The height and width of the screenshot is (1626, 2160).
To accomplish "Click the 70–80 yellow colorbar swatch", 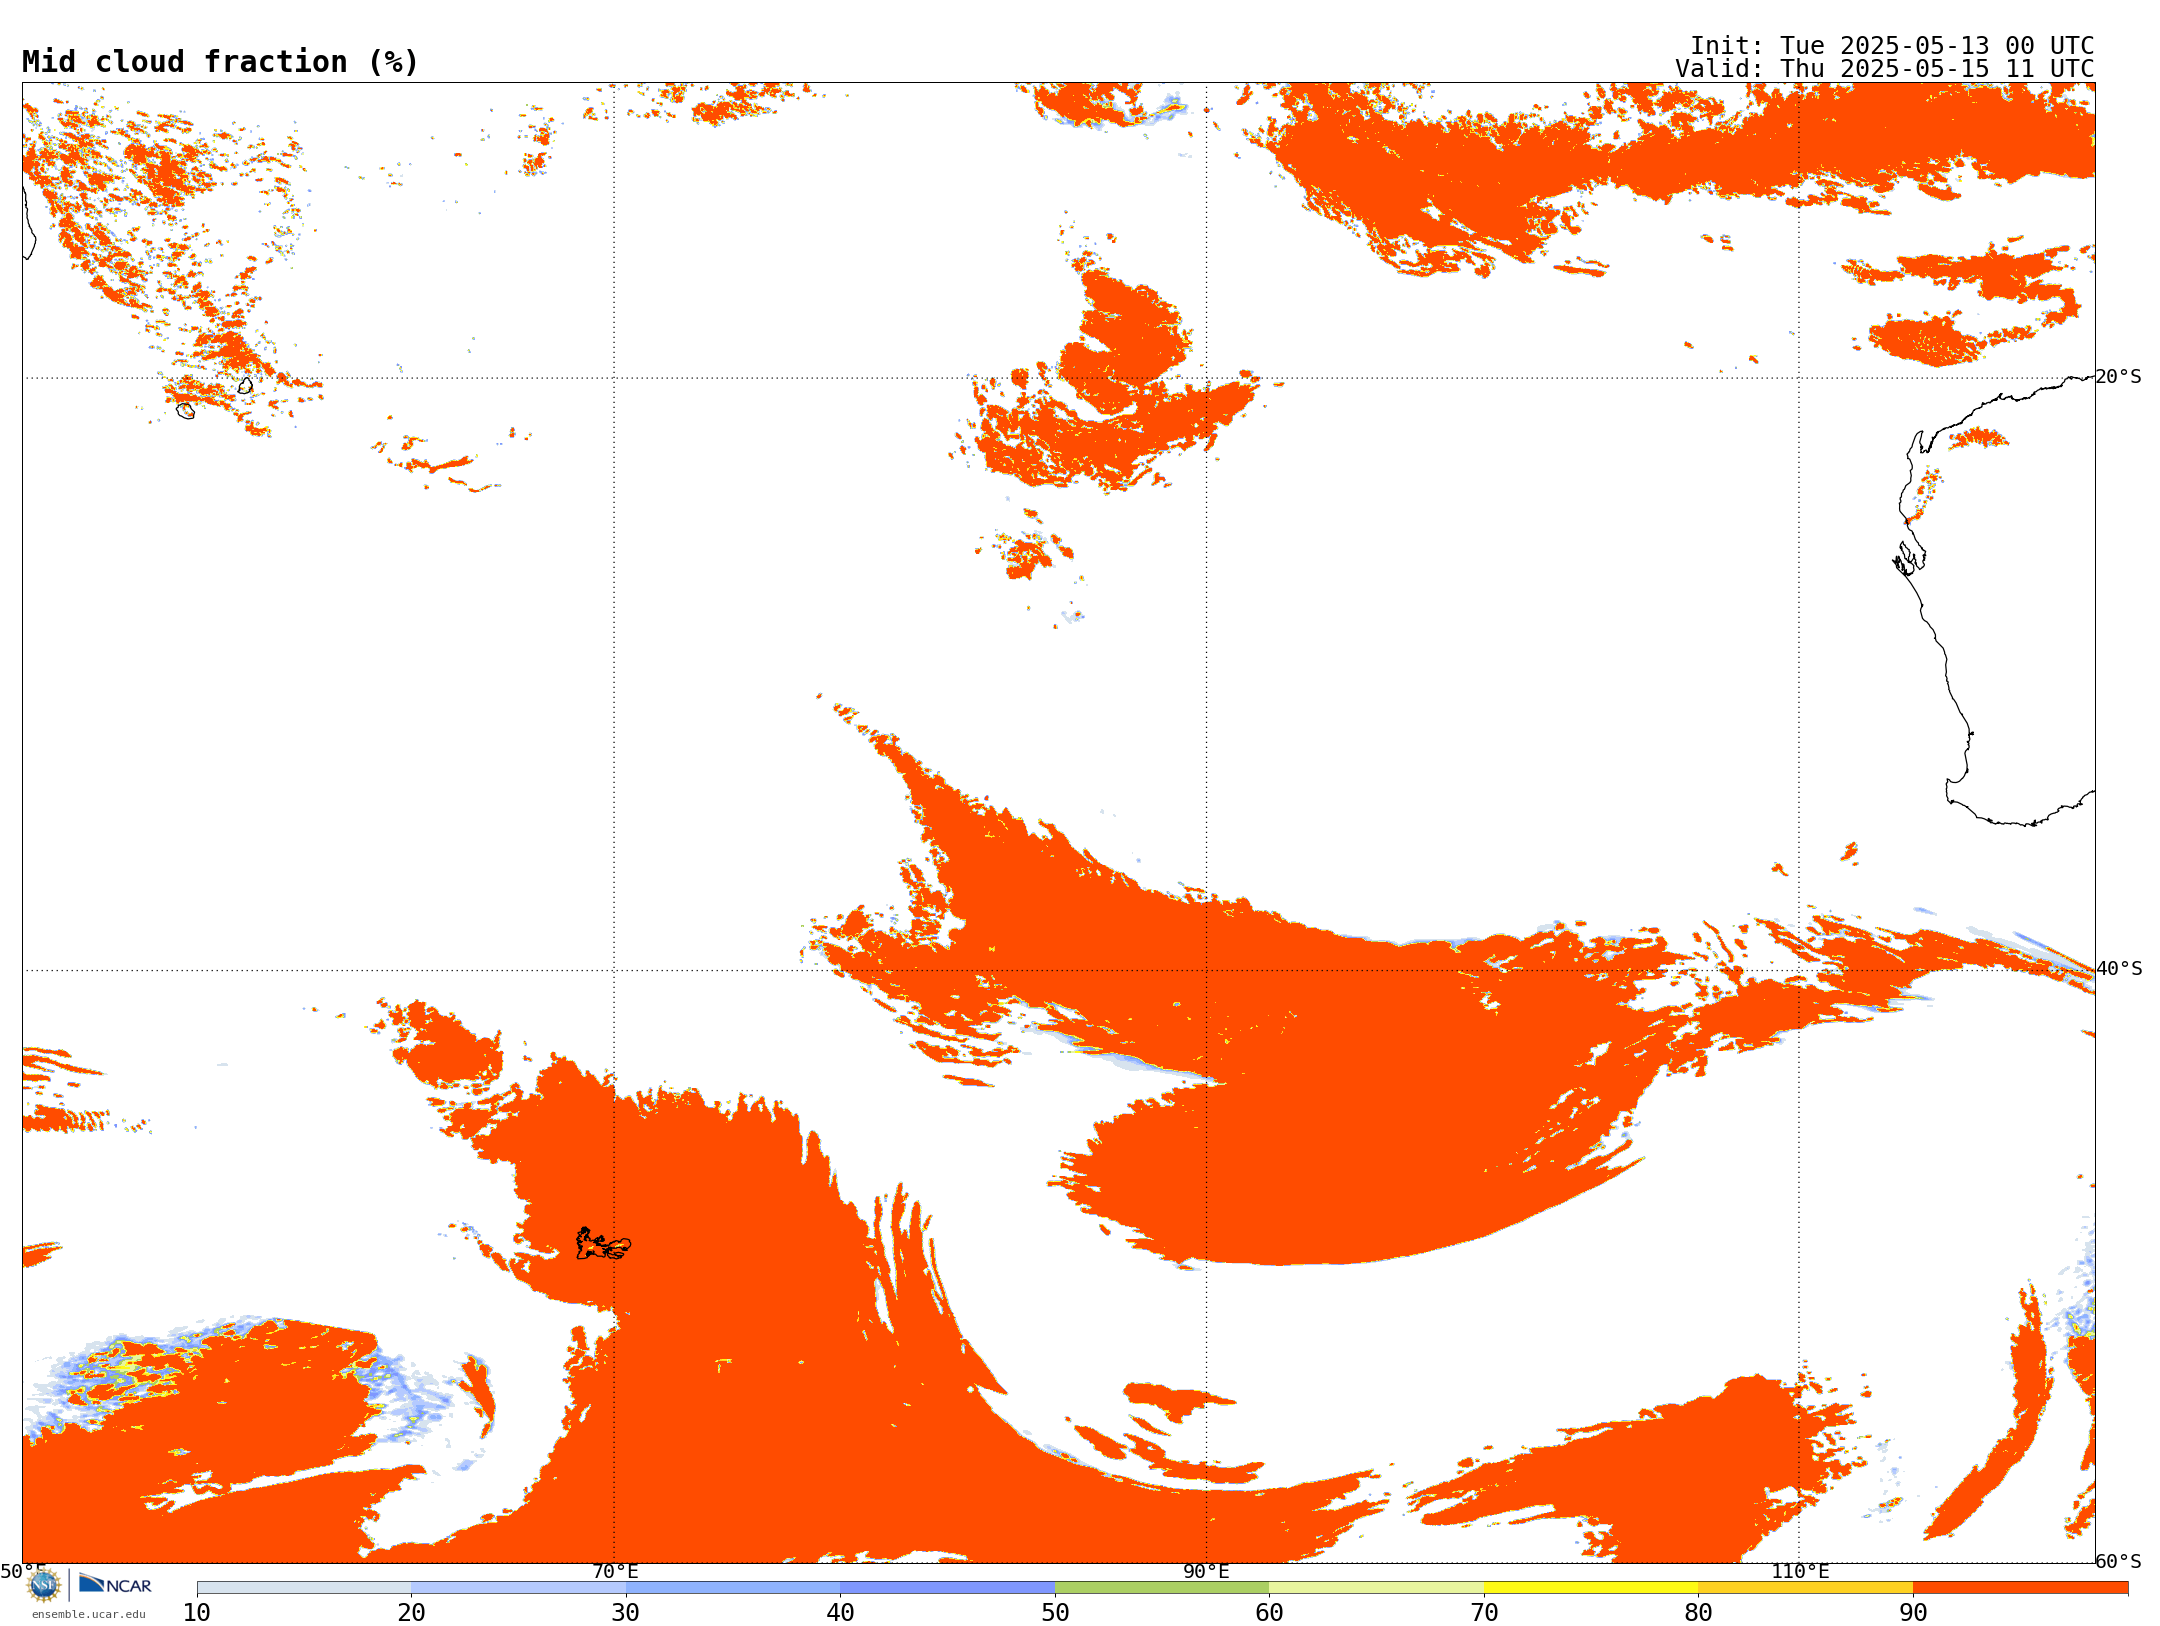I will (x=1591, y=1588).
